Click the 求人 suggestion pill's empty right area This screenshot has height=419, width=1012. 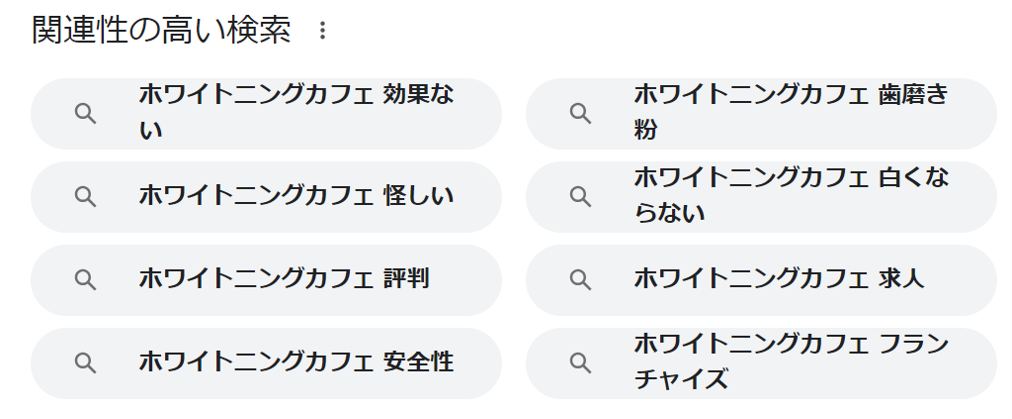[958, 280]
